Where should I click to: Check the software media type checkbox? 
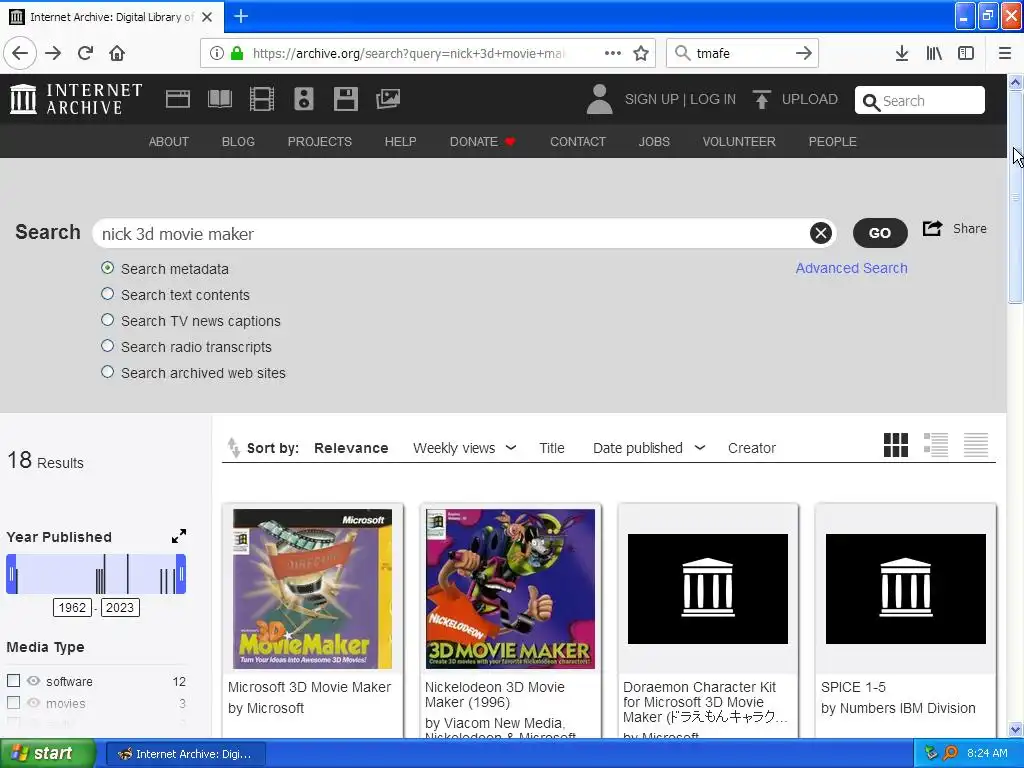point(13,680)
